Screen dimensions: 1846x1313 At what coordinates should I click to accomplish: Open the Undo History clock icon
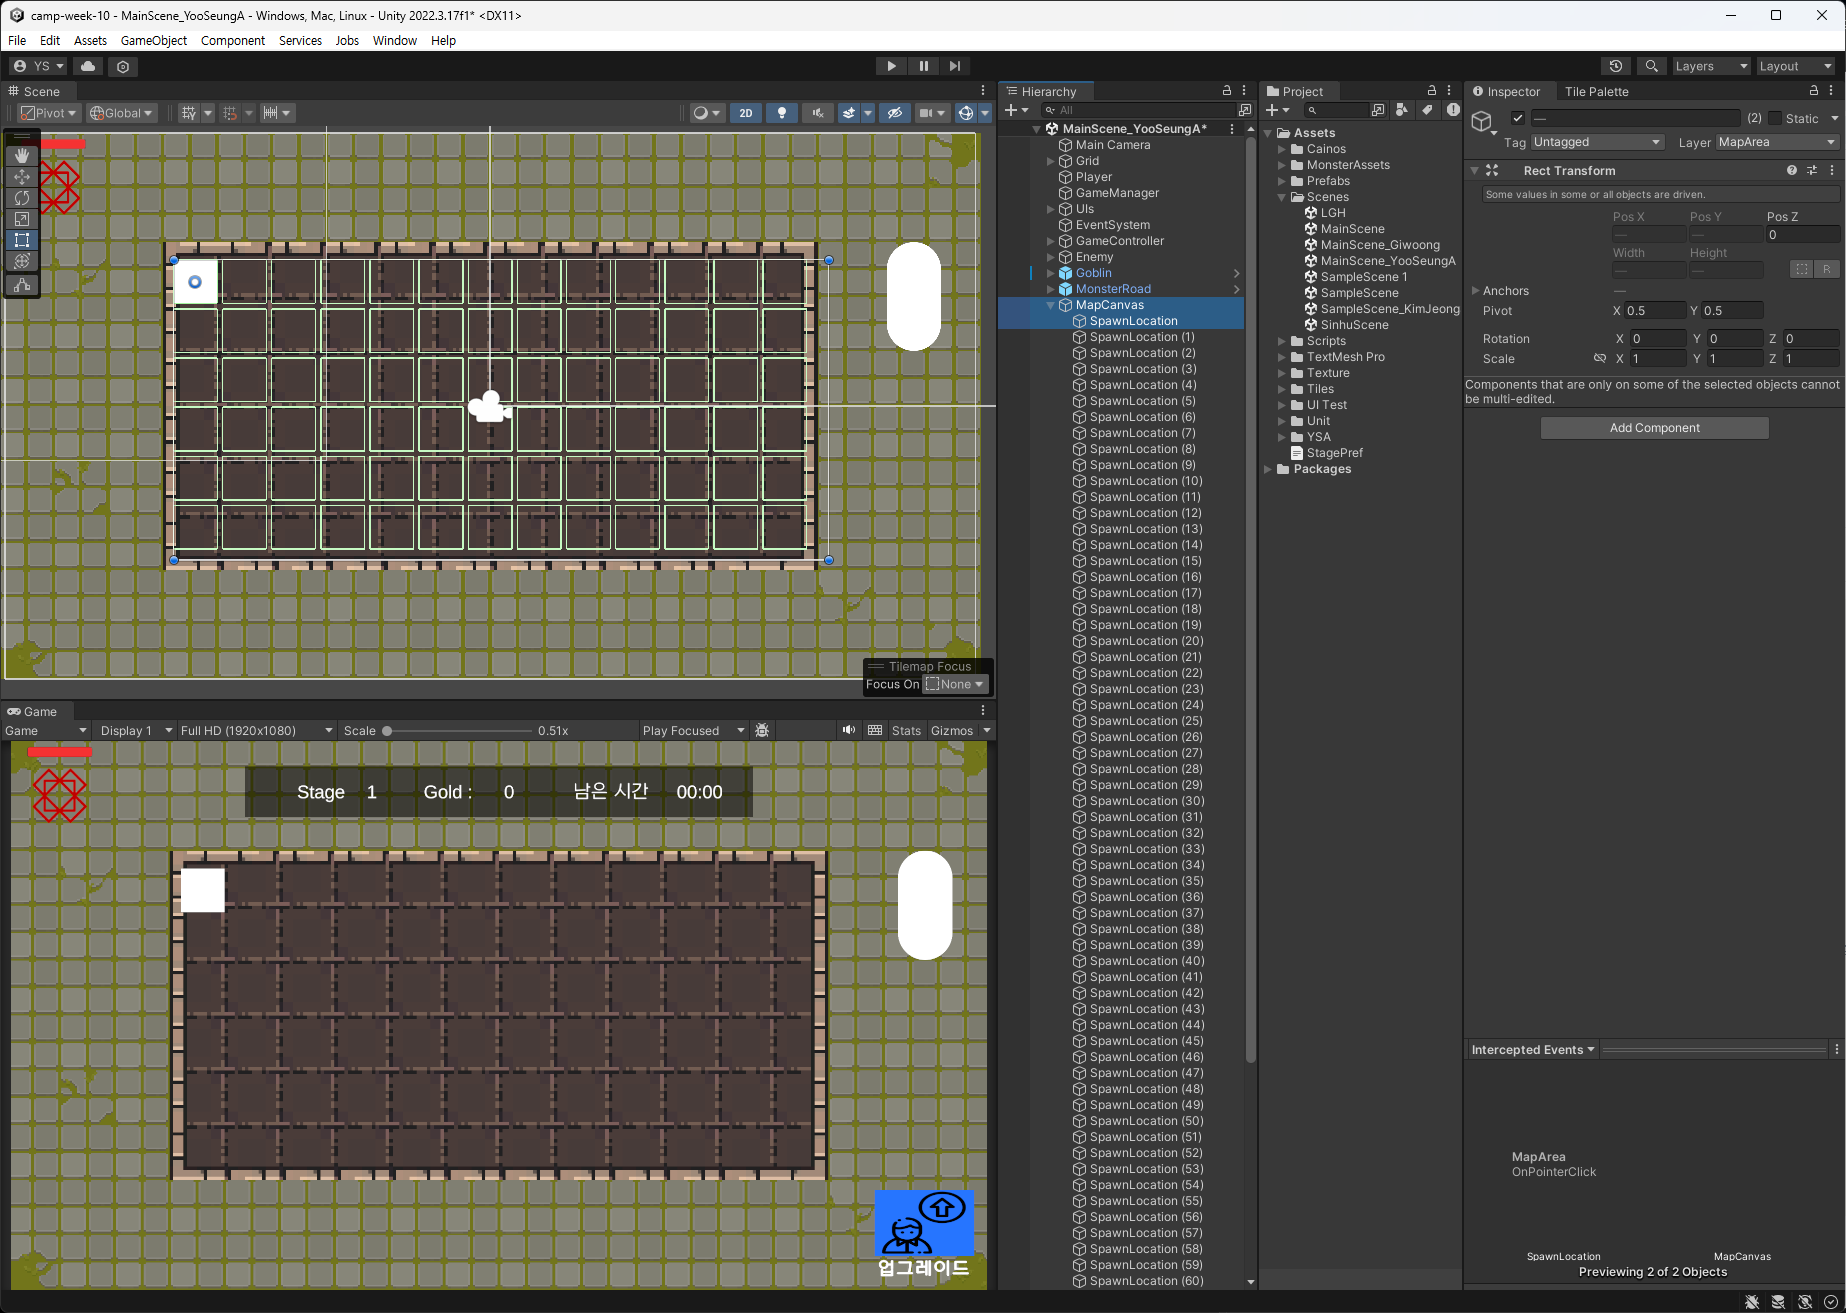[x=1615, y=66]
